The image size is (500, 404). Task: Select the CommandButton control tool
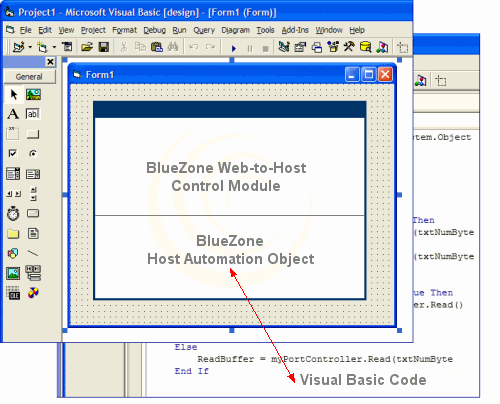pos(33,134)
